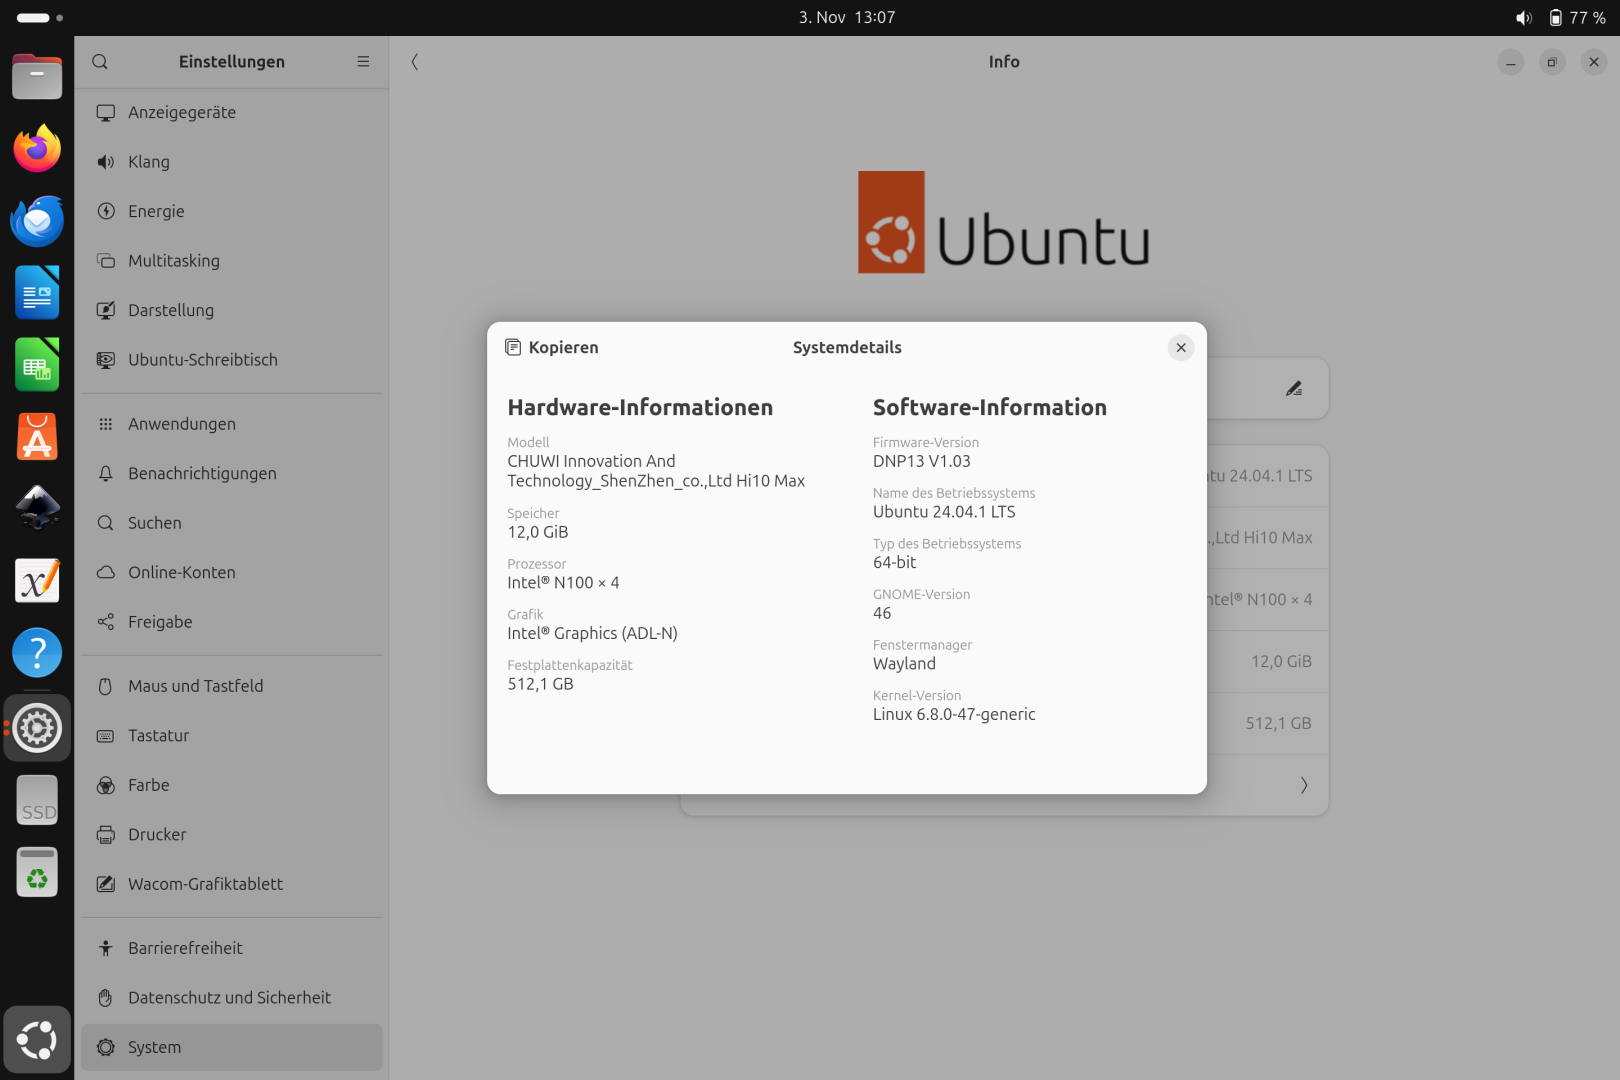
Task: Click the display icon next to Anzeigegeräte
Action: (x=106, y=113)
